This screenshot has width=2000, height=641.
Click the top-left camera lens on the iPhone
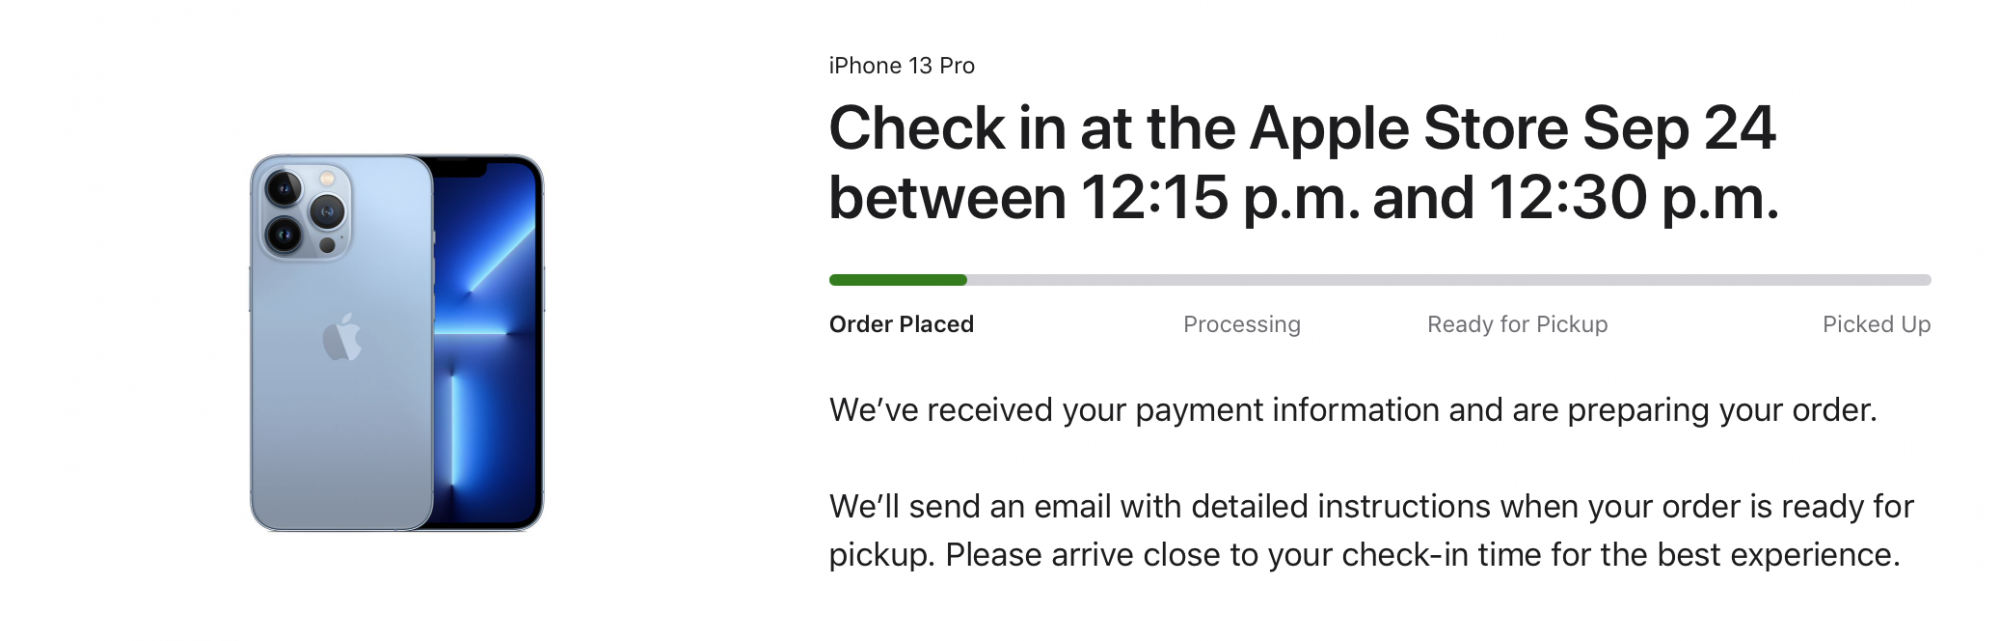(284, 188)
